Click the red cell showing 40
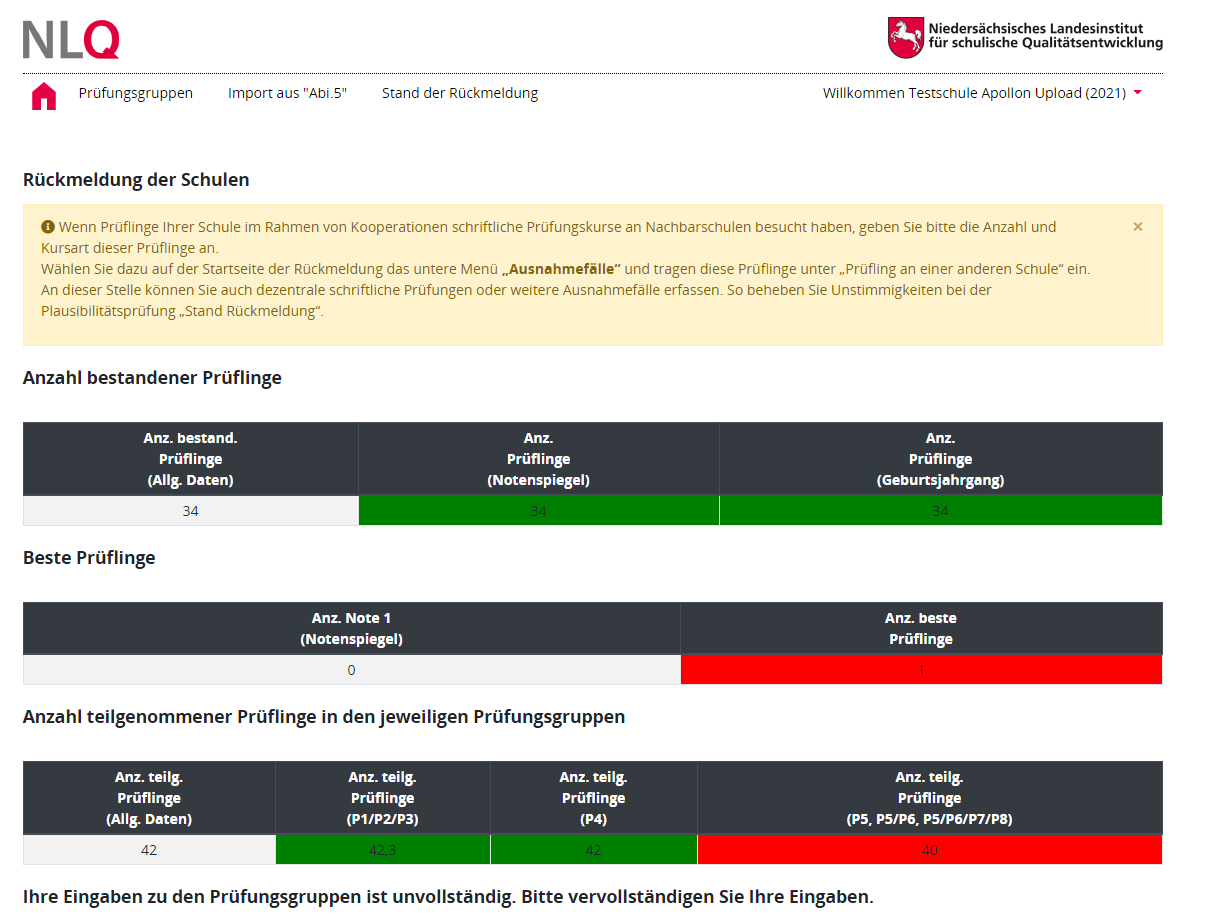 tap(929, 850)
